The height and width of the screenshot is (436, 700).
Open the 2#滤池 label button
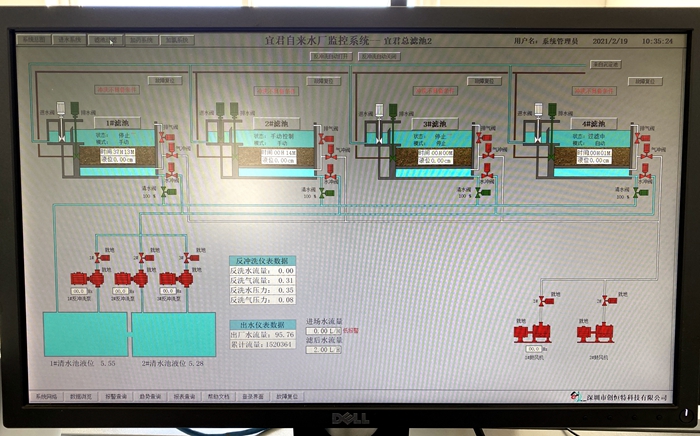[276, 123]
